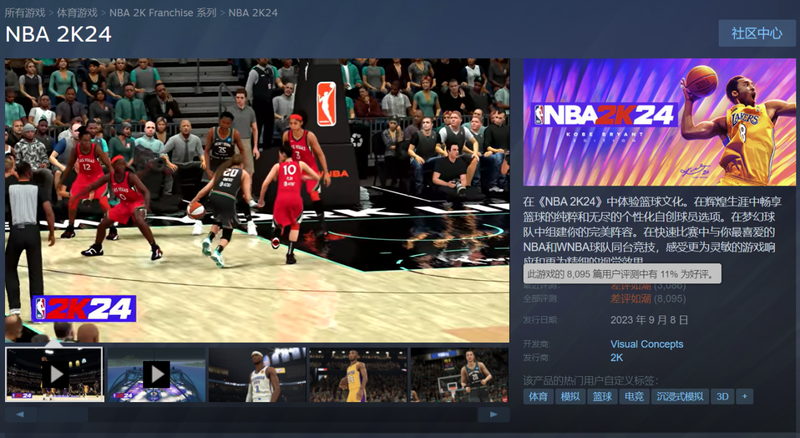Select the 电竞 tag
Image resolution: width=800 pixels, height=438 pixels.
click(x=634, y=397)
